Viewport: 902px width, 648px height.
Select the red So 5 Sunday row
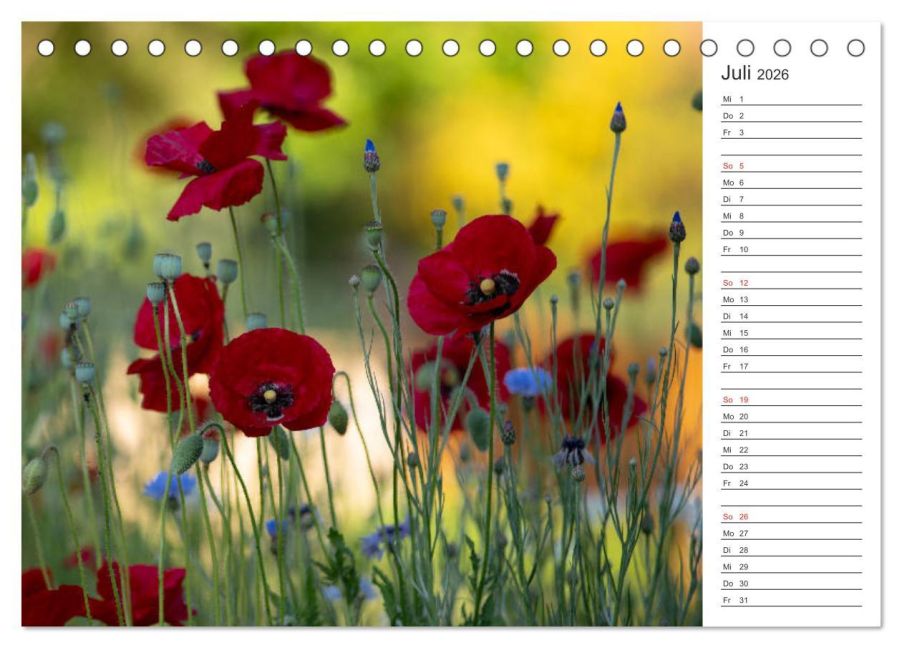pos(792,166)
